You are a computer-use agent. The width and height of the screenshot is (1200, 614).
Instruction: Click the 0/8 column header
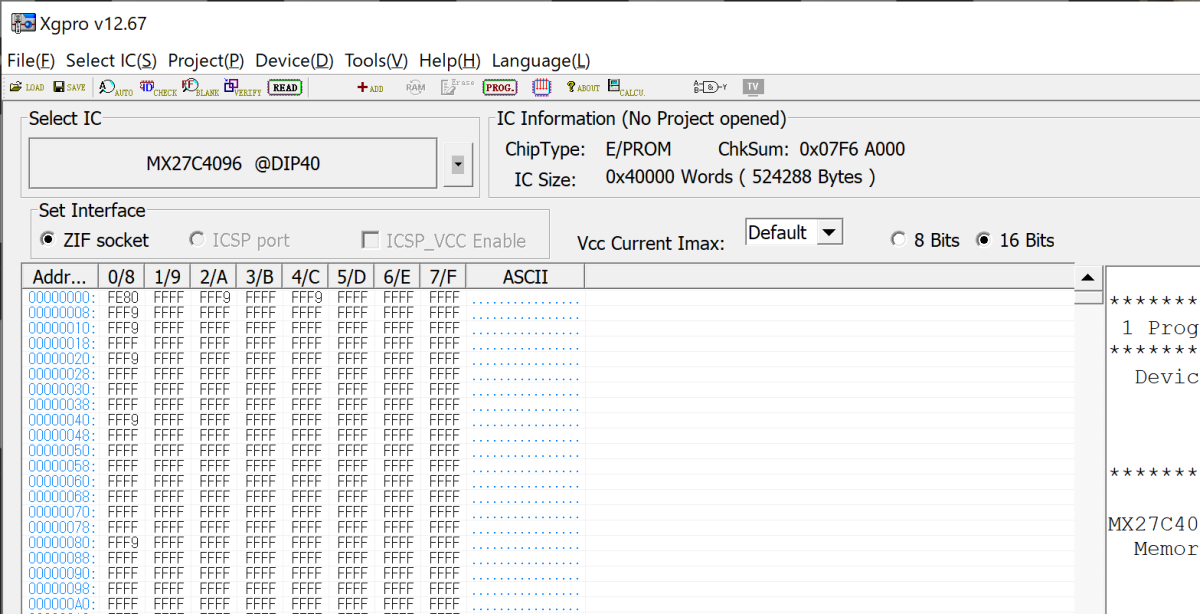pyautogui.click(x=122, y=276)
